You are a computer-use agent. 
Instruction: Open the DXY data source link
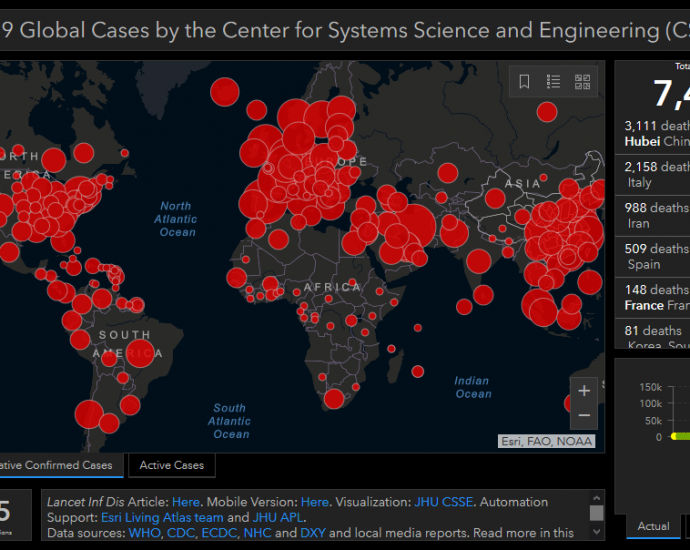[x=312, y=533]
